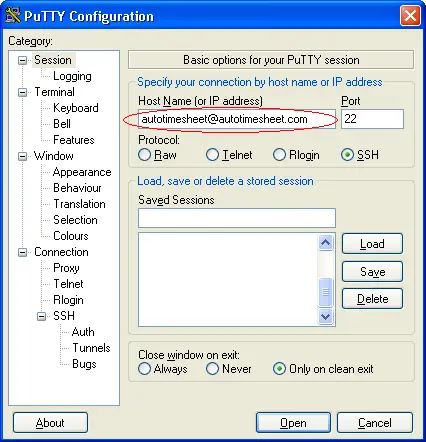
Task: Open Bell settings
Action: [x=62, y=124]
